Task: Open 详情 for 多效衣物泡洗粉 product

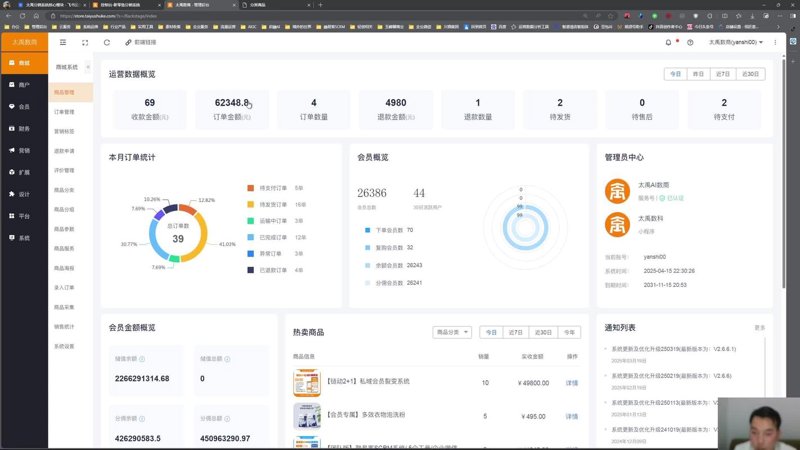Action: (x=571, y=416)
